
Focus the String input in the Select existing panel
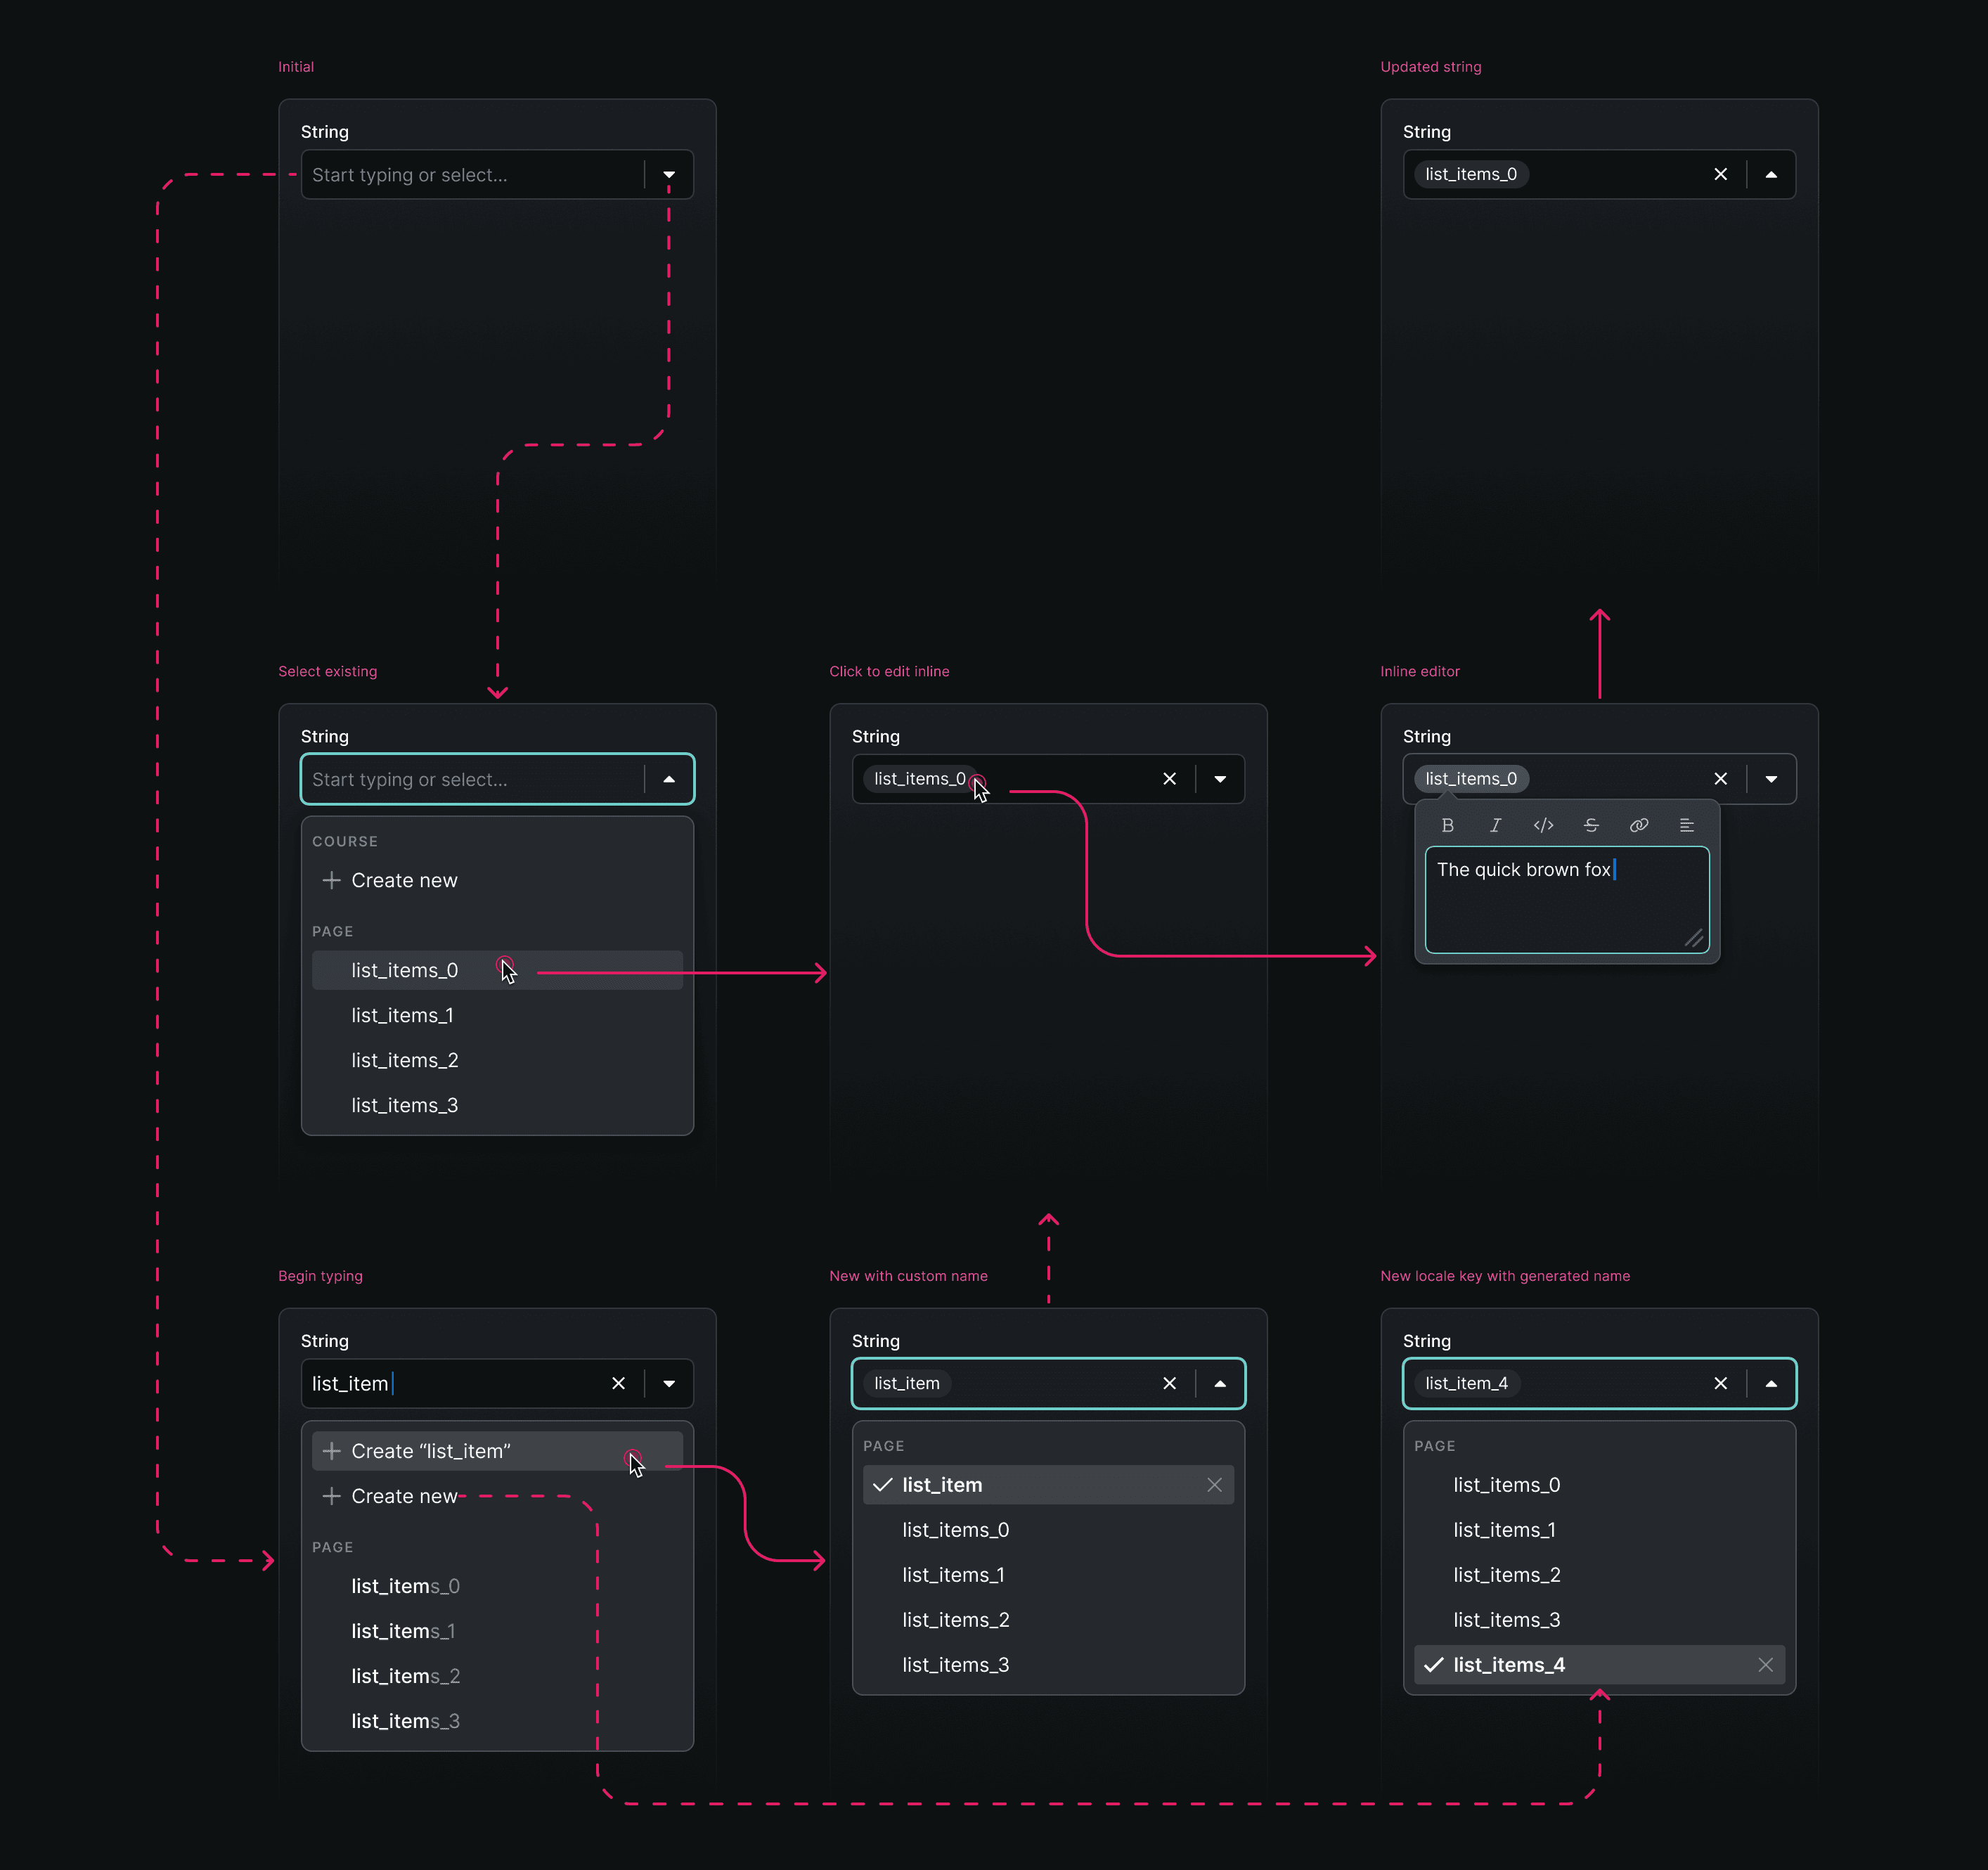point(497,779)
